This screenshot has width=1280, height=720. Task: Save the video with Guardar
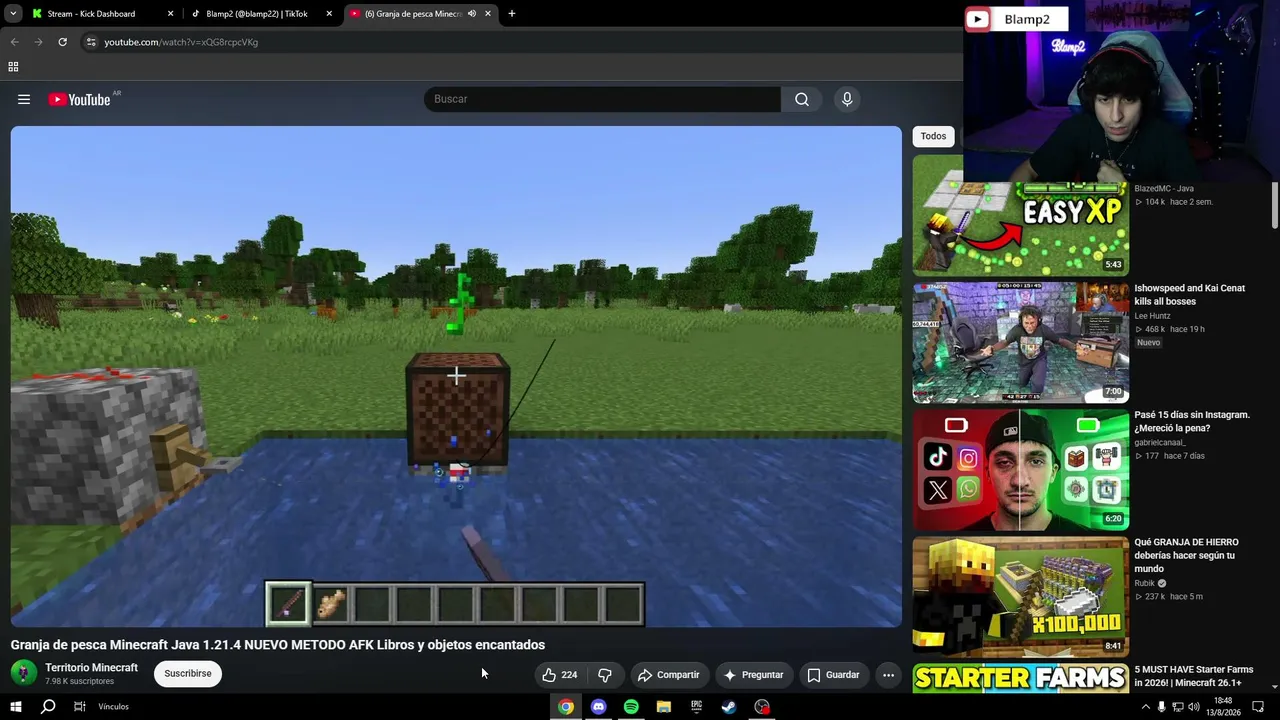(x=833, y=675)
